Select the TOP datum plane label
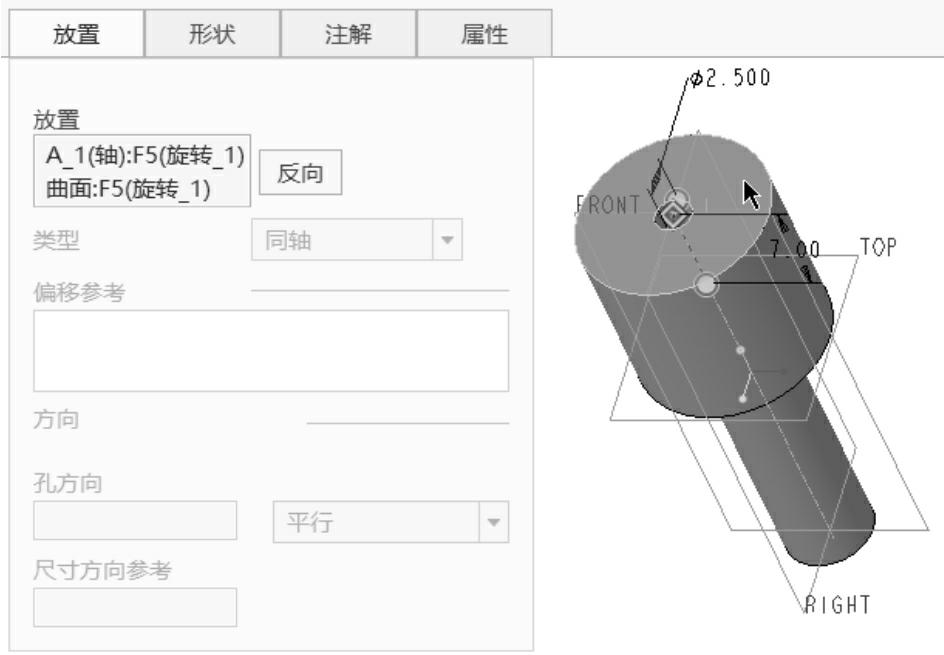944x655 pixels. 878,247
